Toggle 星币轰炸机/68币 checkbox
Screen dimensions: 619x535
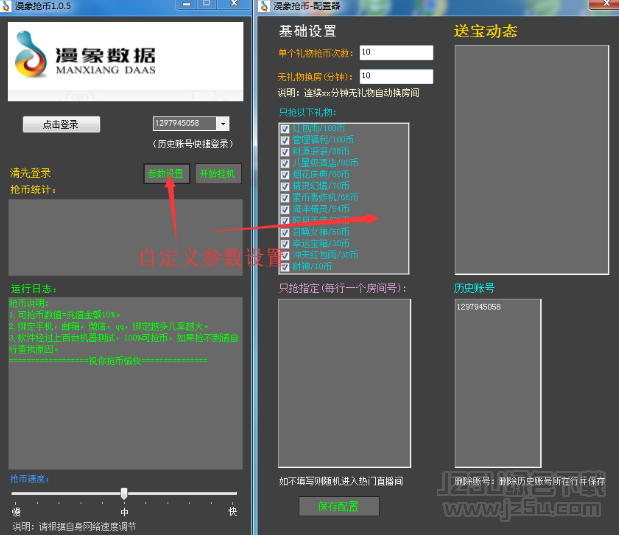coord(285,198)
